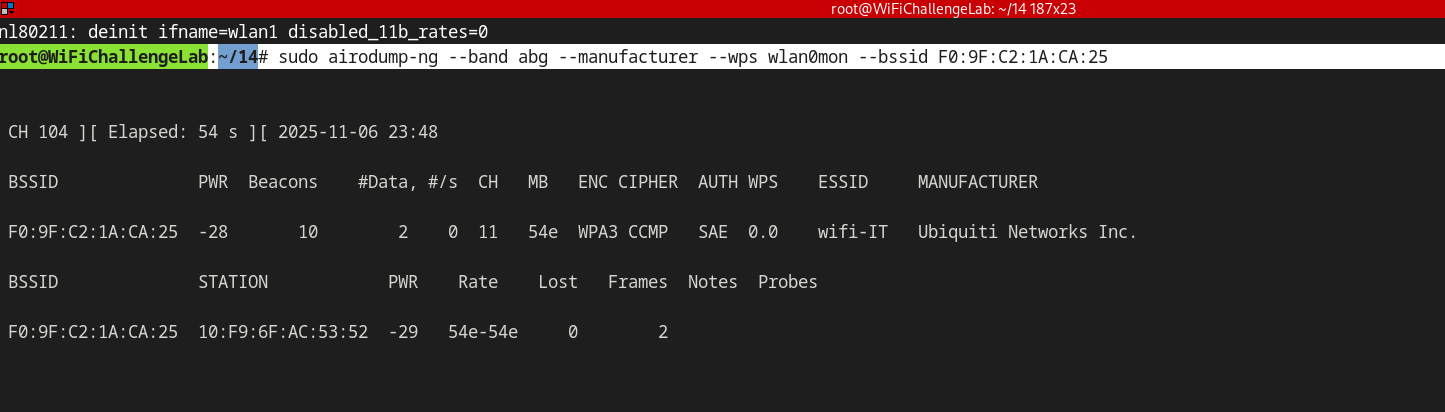Viewport: 1445px width, 412px height.
Task: Click the red terminal title bar text
Action: [952, 9]
